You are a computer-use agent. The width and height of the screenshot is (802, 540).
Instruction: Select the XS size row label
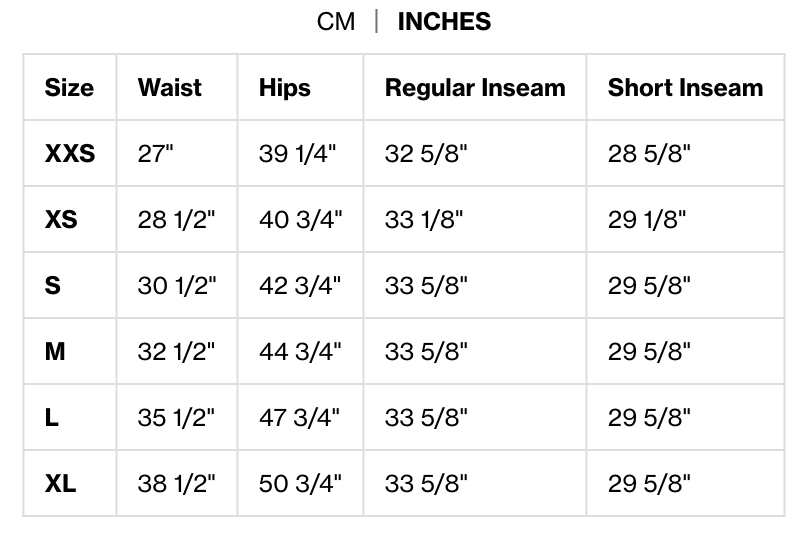61,219
